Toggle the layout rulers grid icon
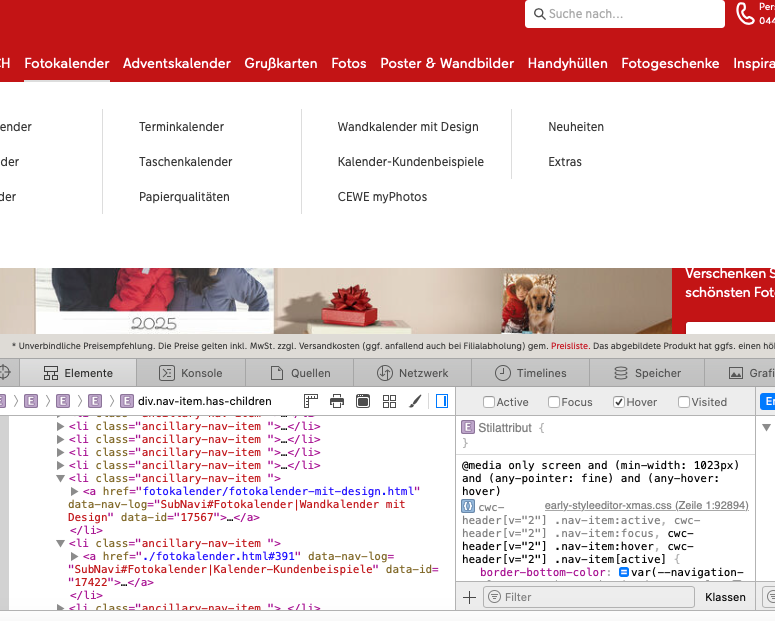The width and height of the screenshot is (775, 621). 311,401
